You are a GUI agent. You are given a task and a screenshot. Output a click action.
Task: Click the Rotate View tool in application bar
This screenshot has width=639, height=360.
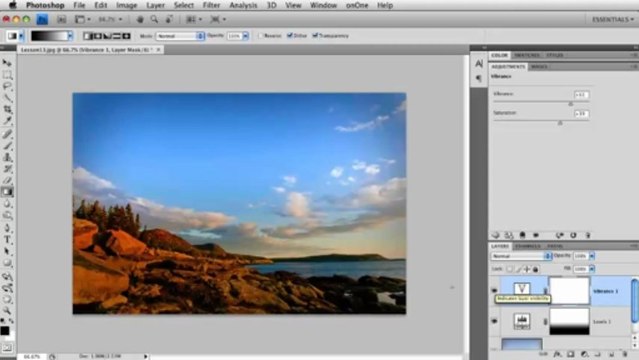click(169, 19)
